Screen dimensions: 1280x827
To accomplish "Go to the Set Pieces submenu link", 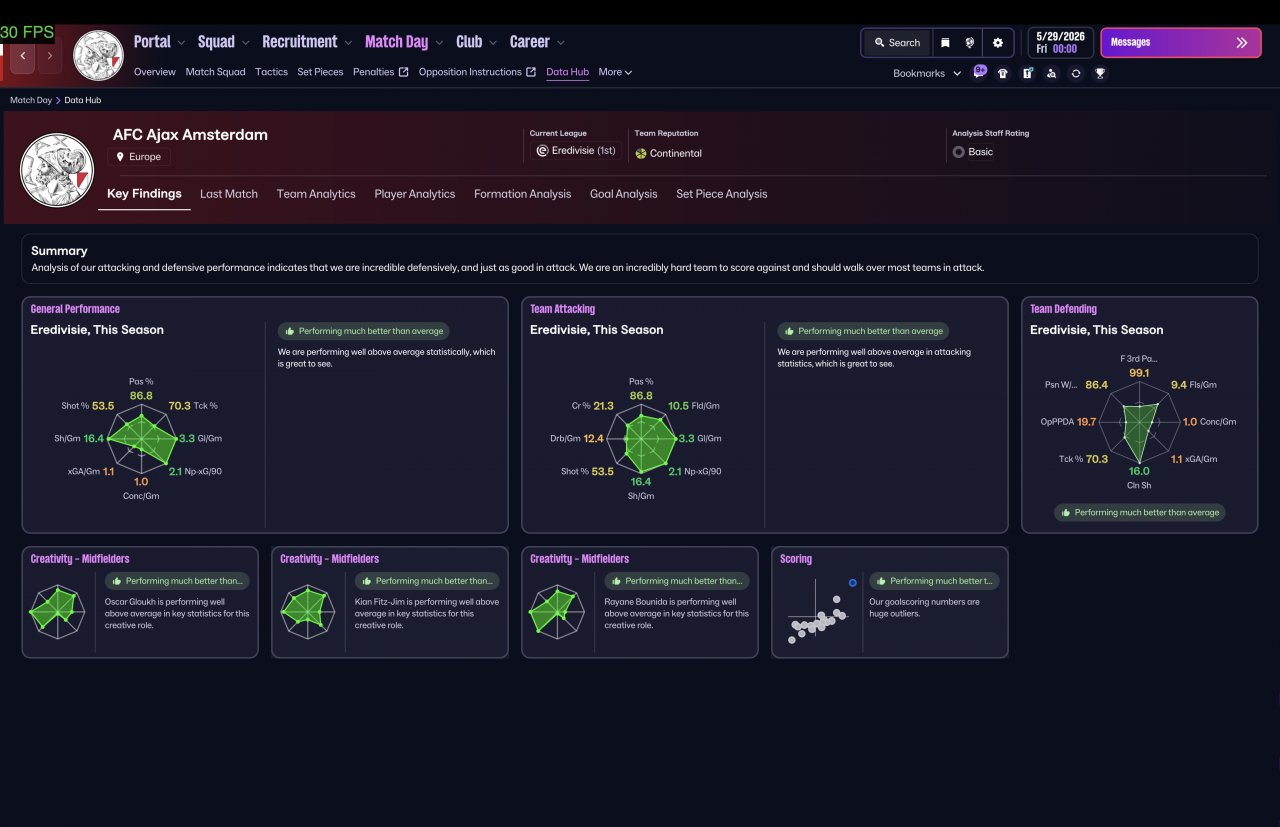I will point(320,72).
